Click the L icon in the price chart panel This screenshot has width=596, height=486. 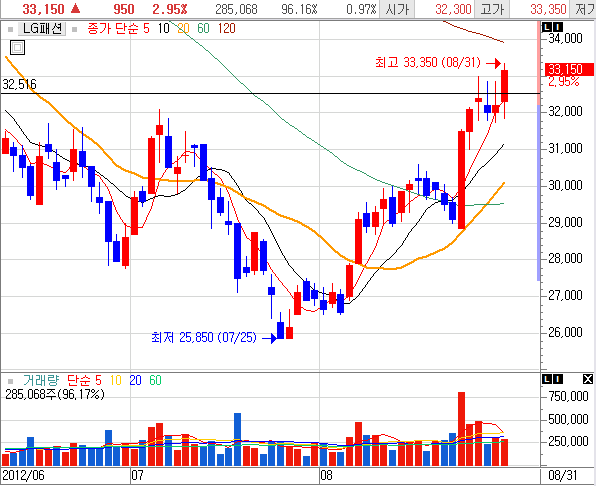pyautogui.click(x=547, y=27)
